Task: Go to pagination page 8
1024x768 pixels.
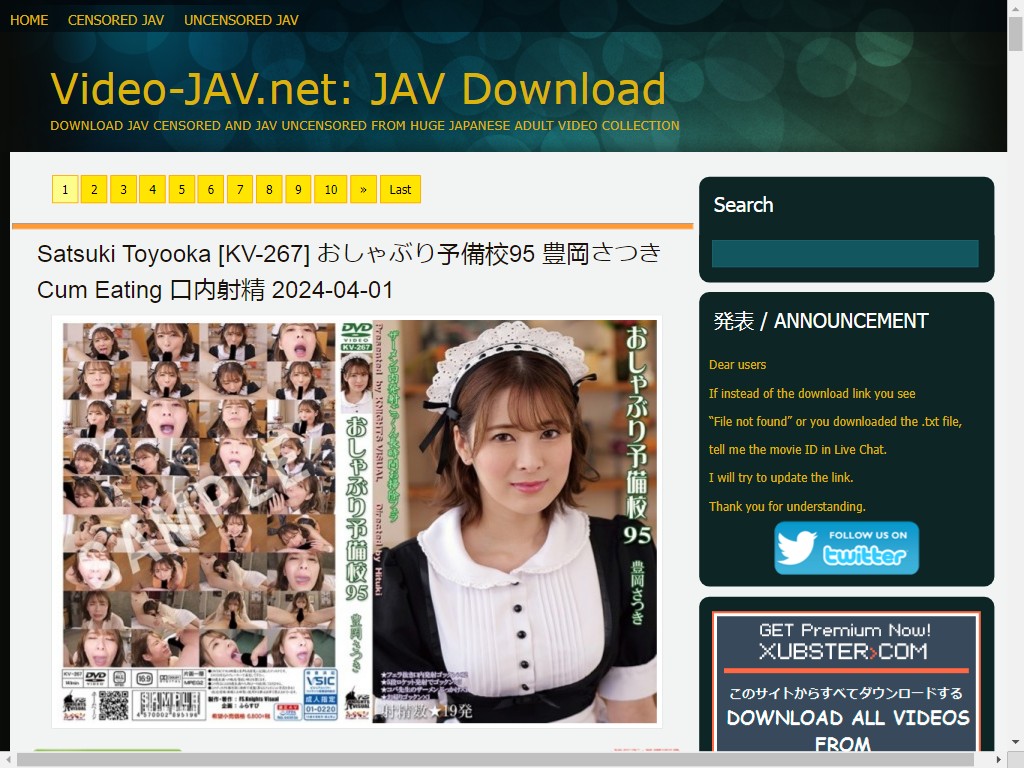Action: click(x=269, y=189)
